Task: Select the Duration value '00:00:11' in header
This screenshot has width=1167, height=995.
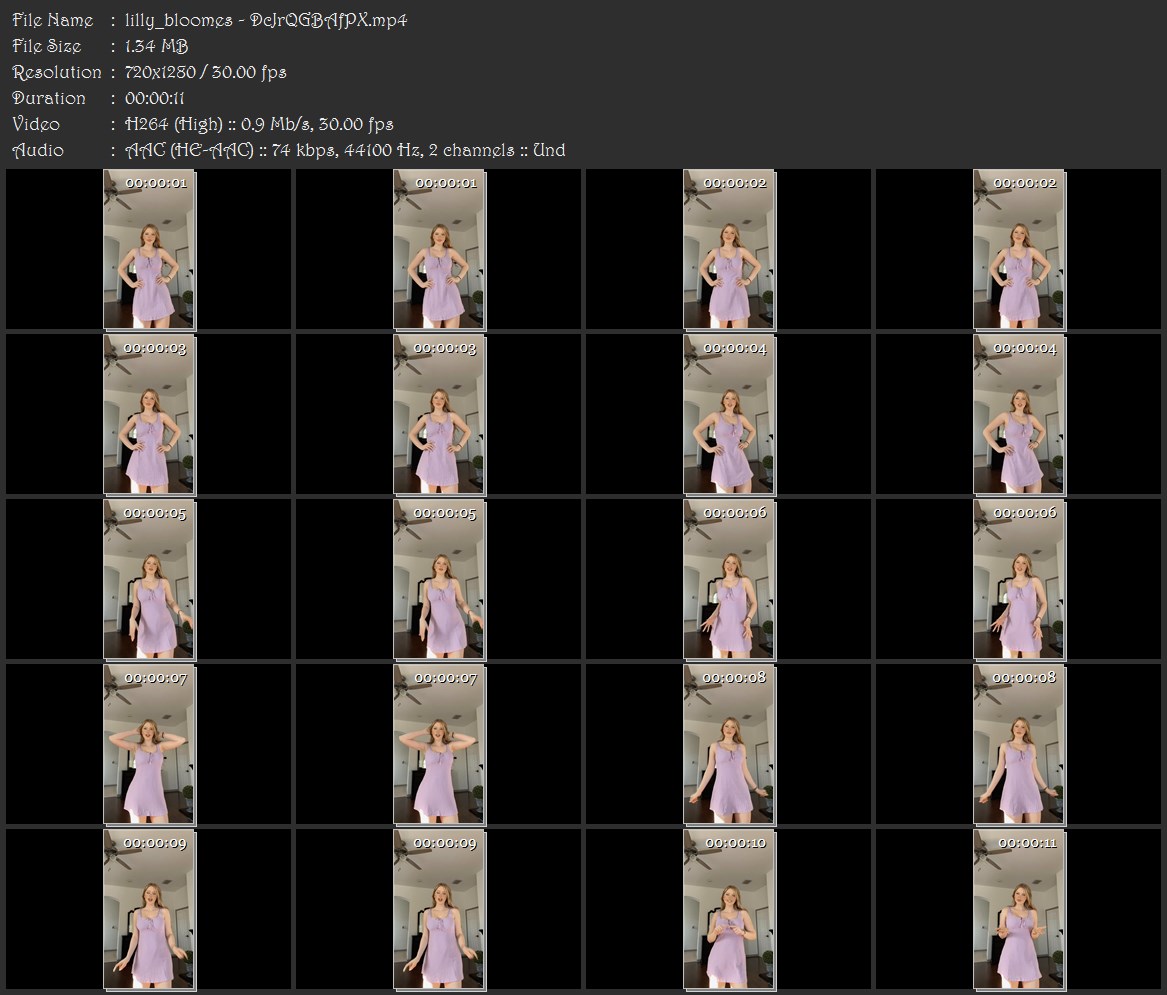Action: [155, 98]
